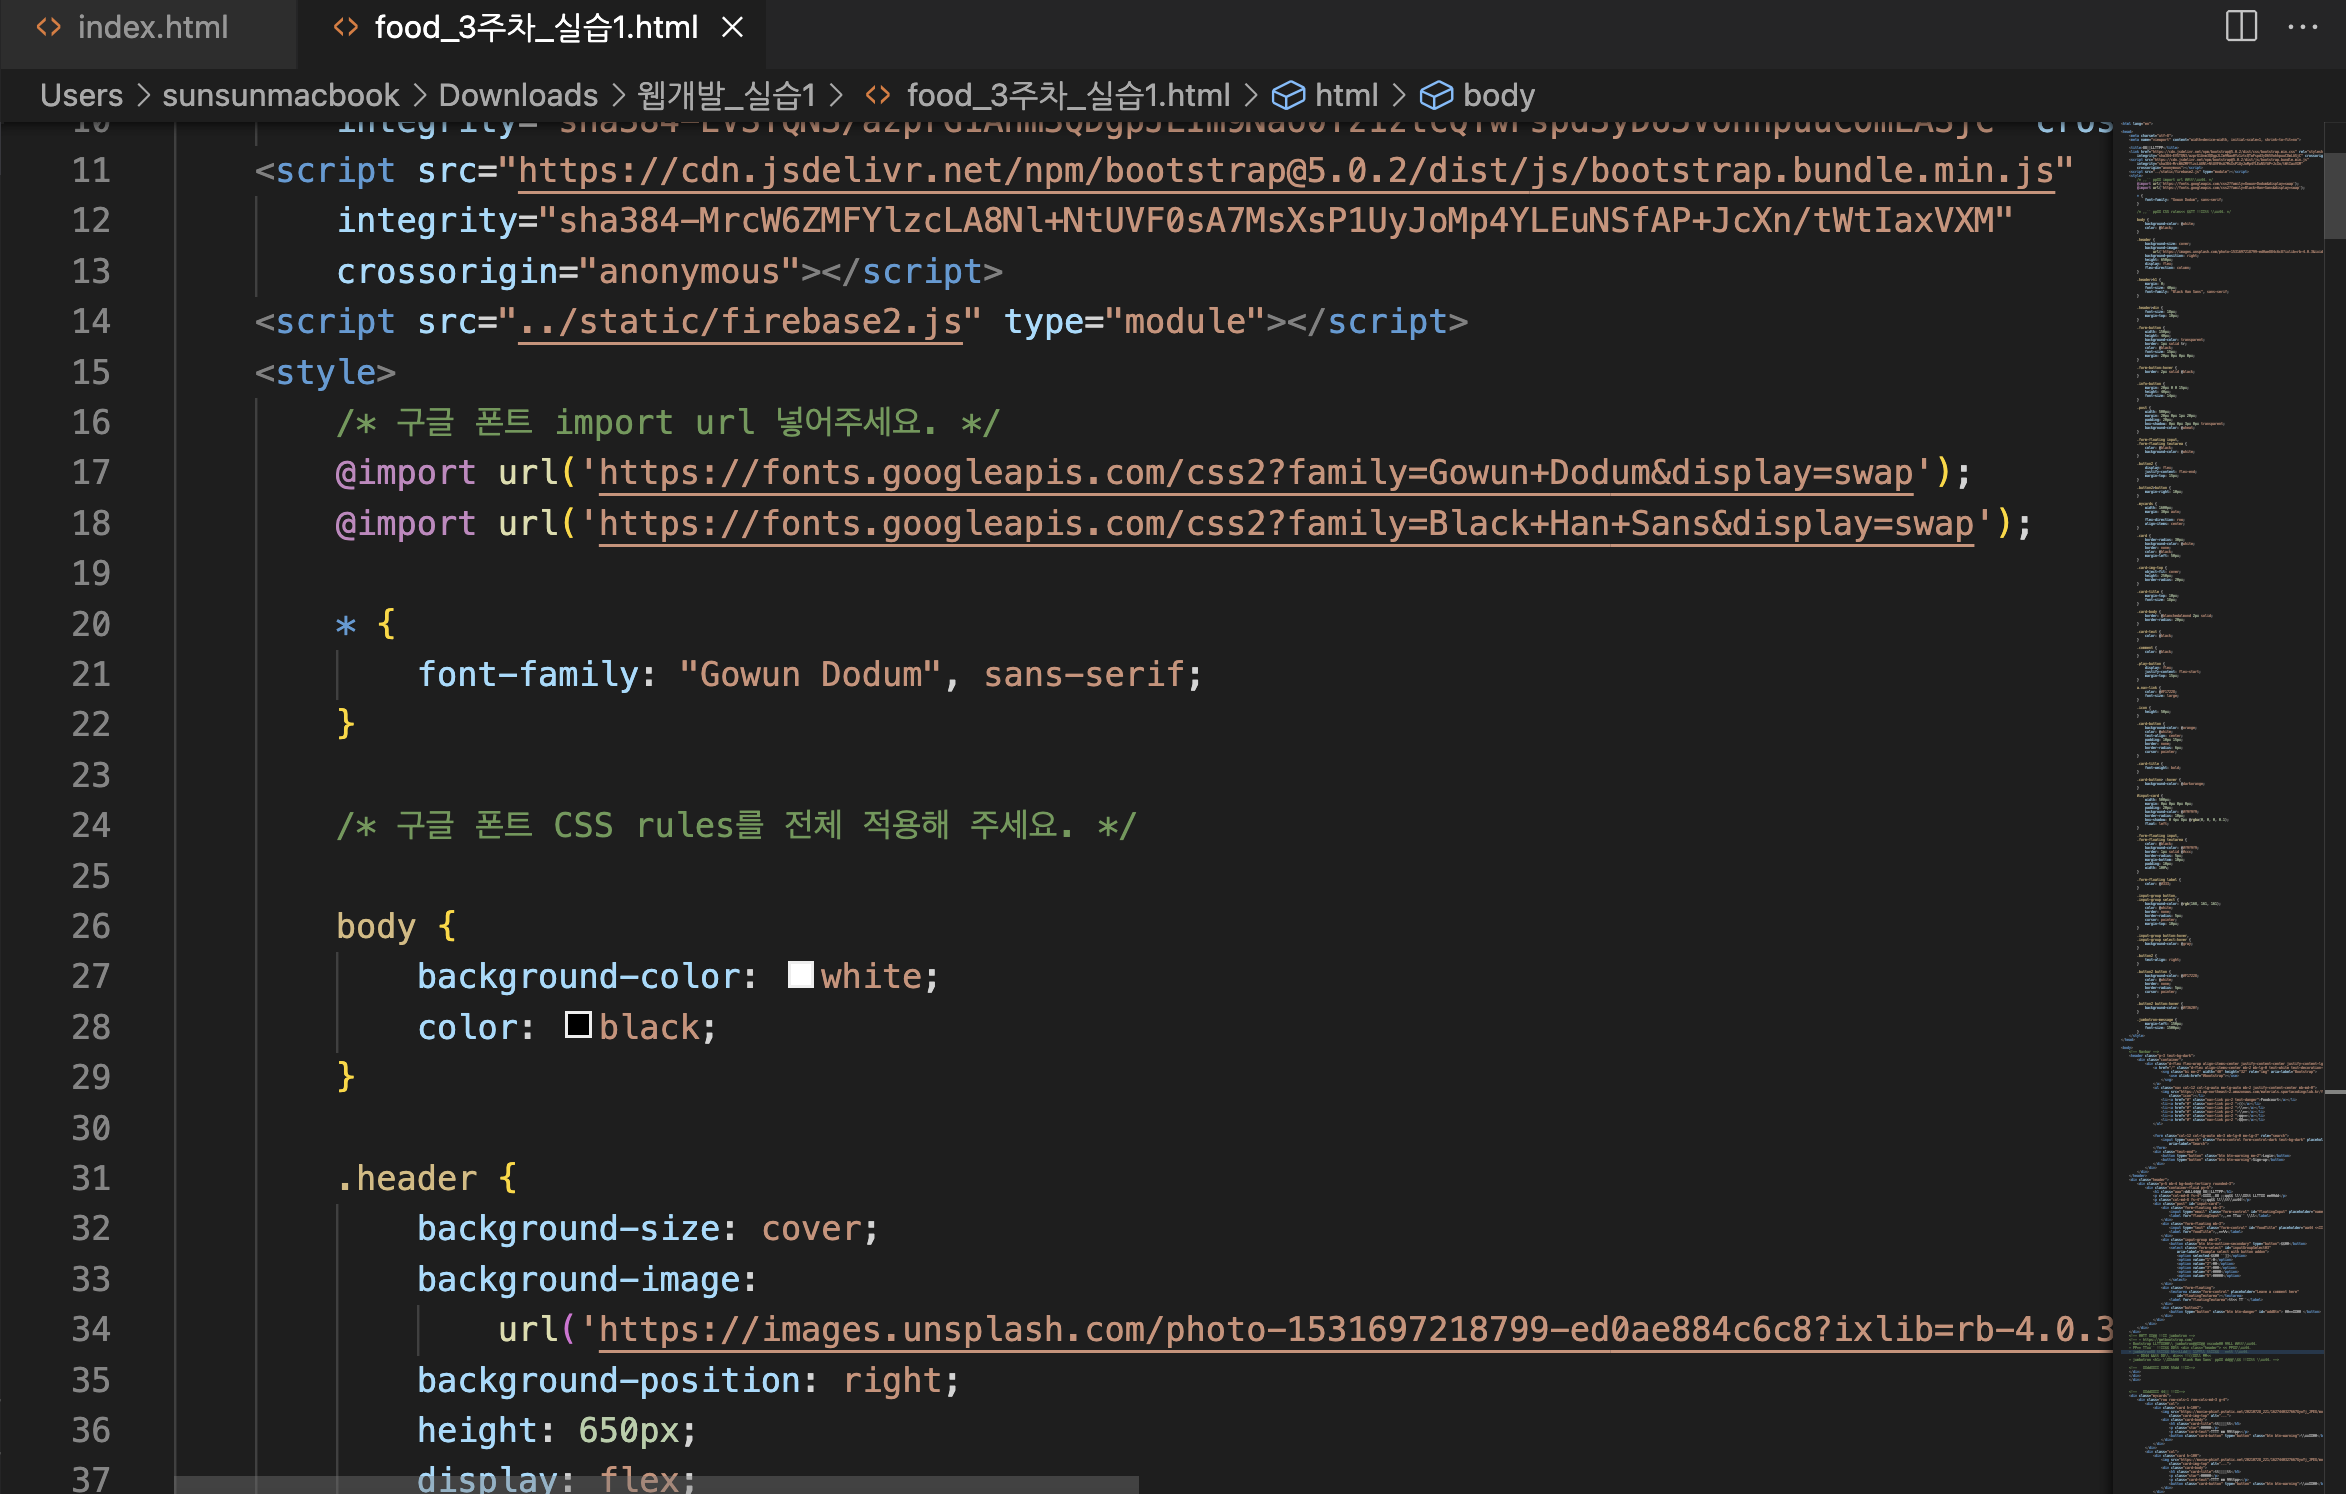
Task: Open the body breadcrumb symbol list
Action: pos(1498,95)
